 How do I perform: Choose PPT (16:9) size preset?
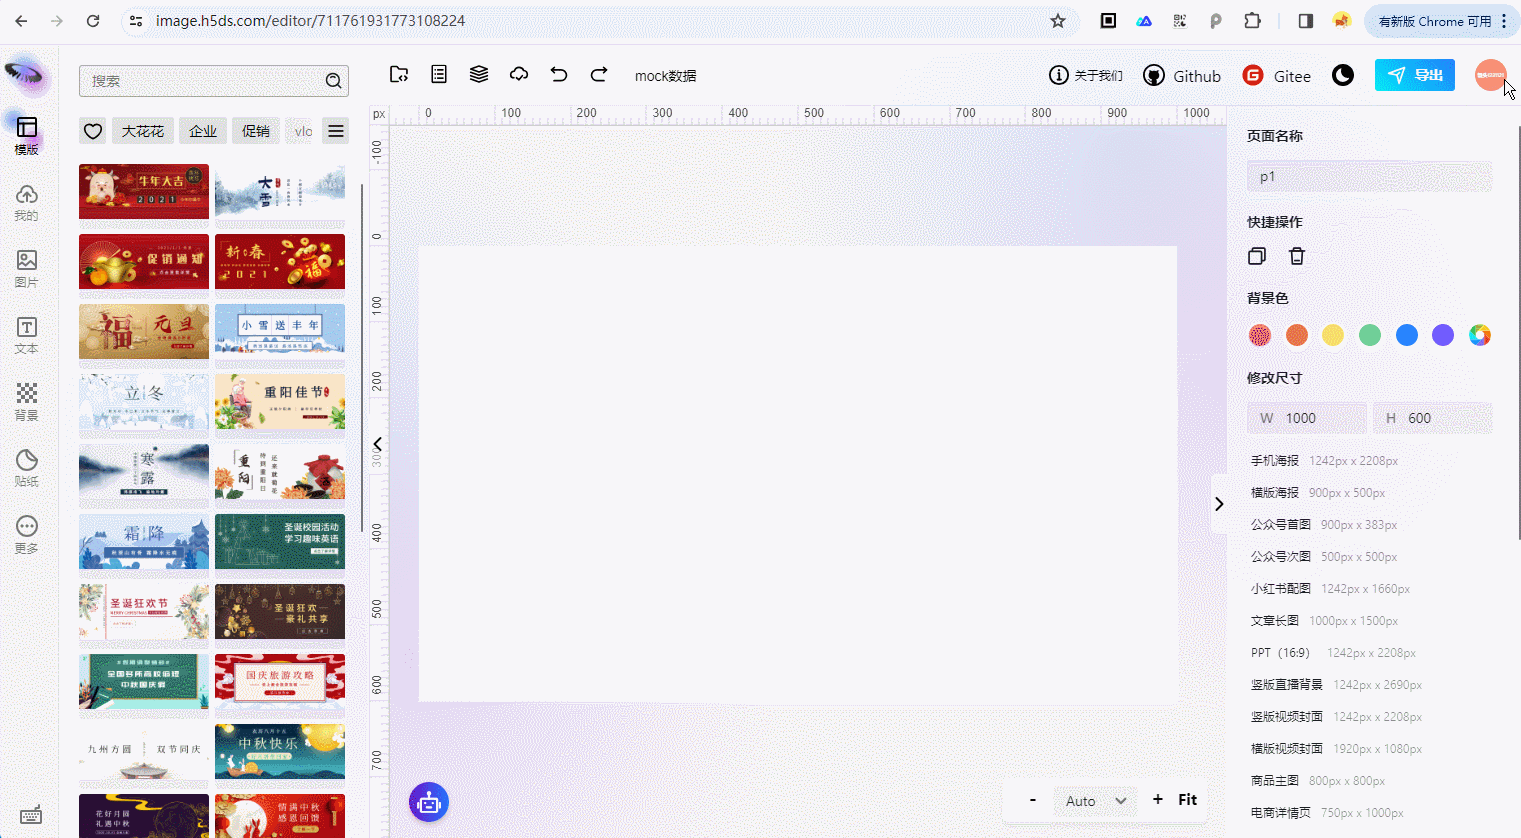[x=1333, y=653]
